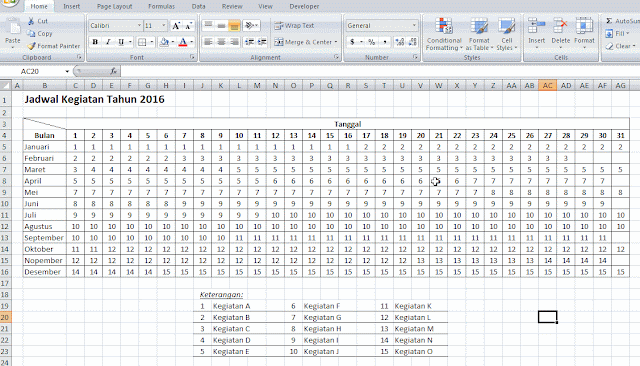
Task: Click Decrease Decimal icon
Action: pyautogui.click(x=413, y=42)
